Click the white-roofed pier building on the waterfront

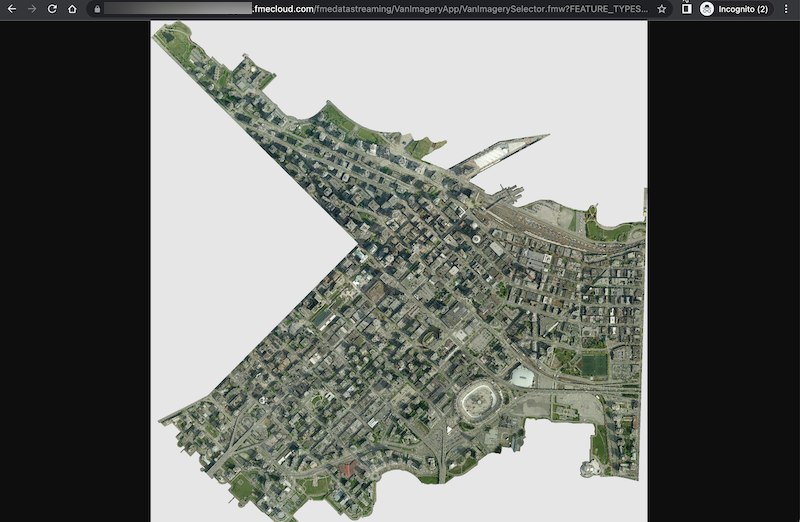[496, 156]
